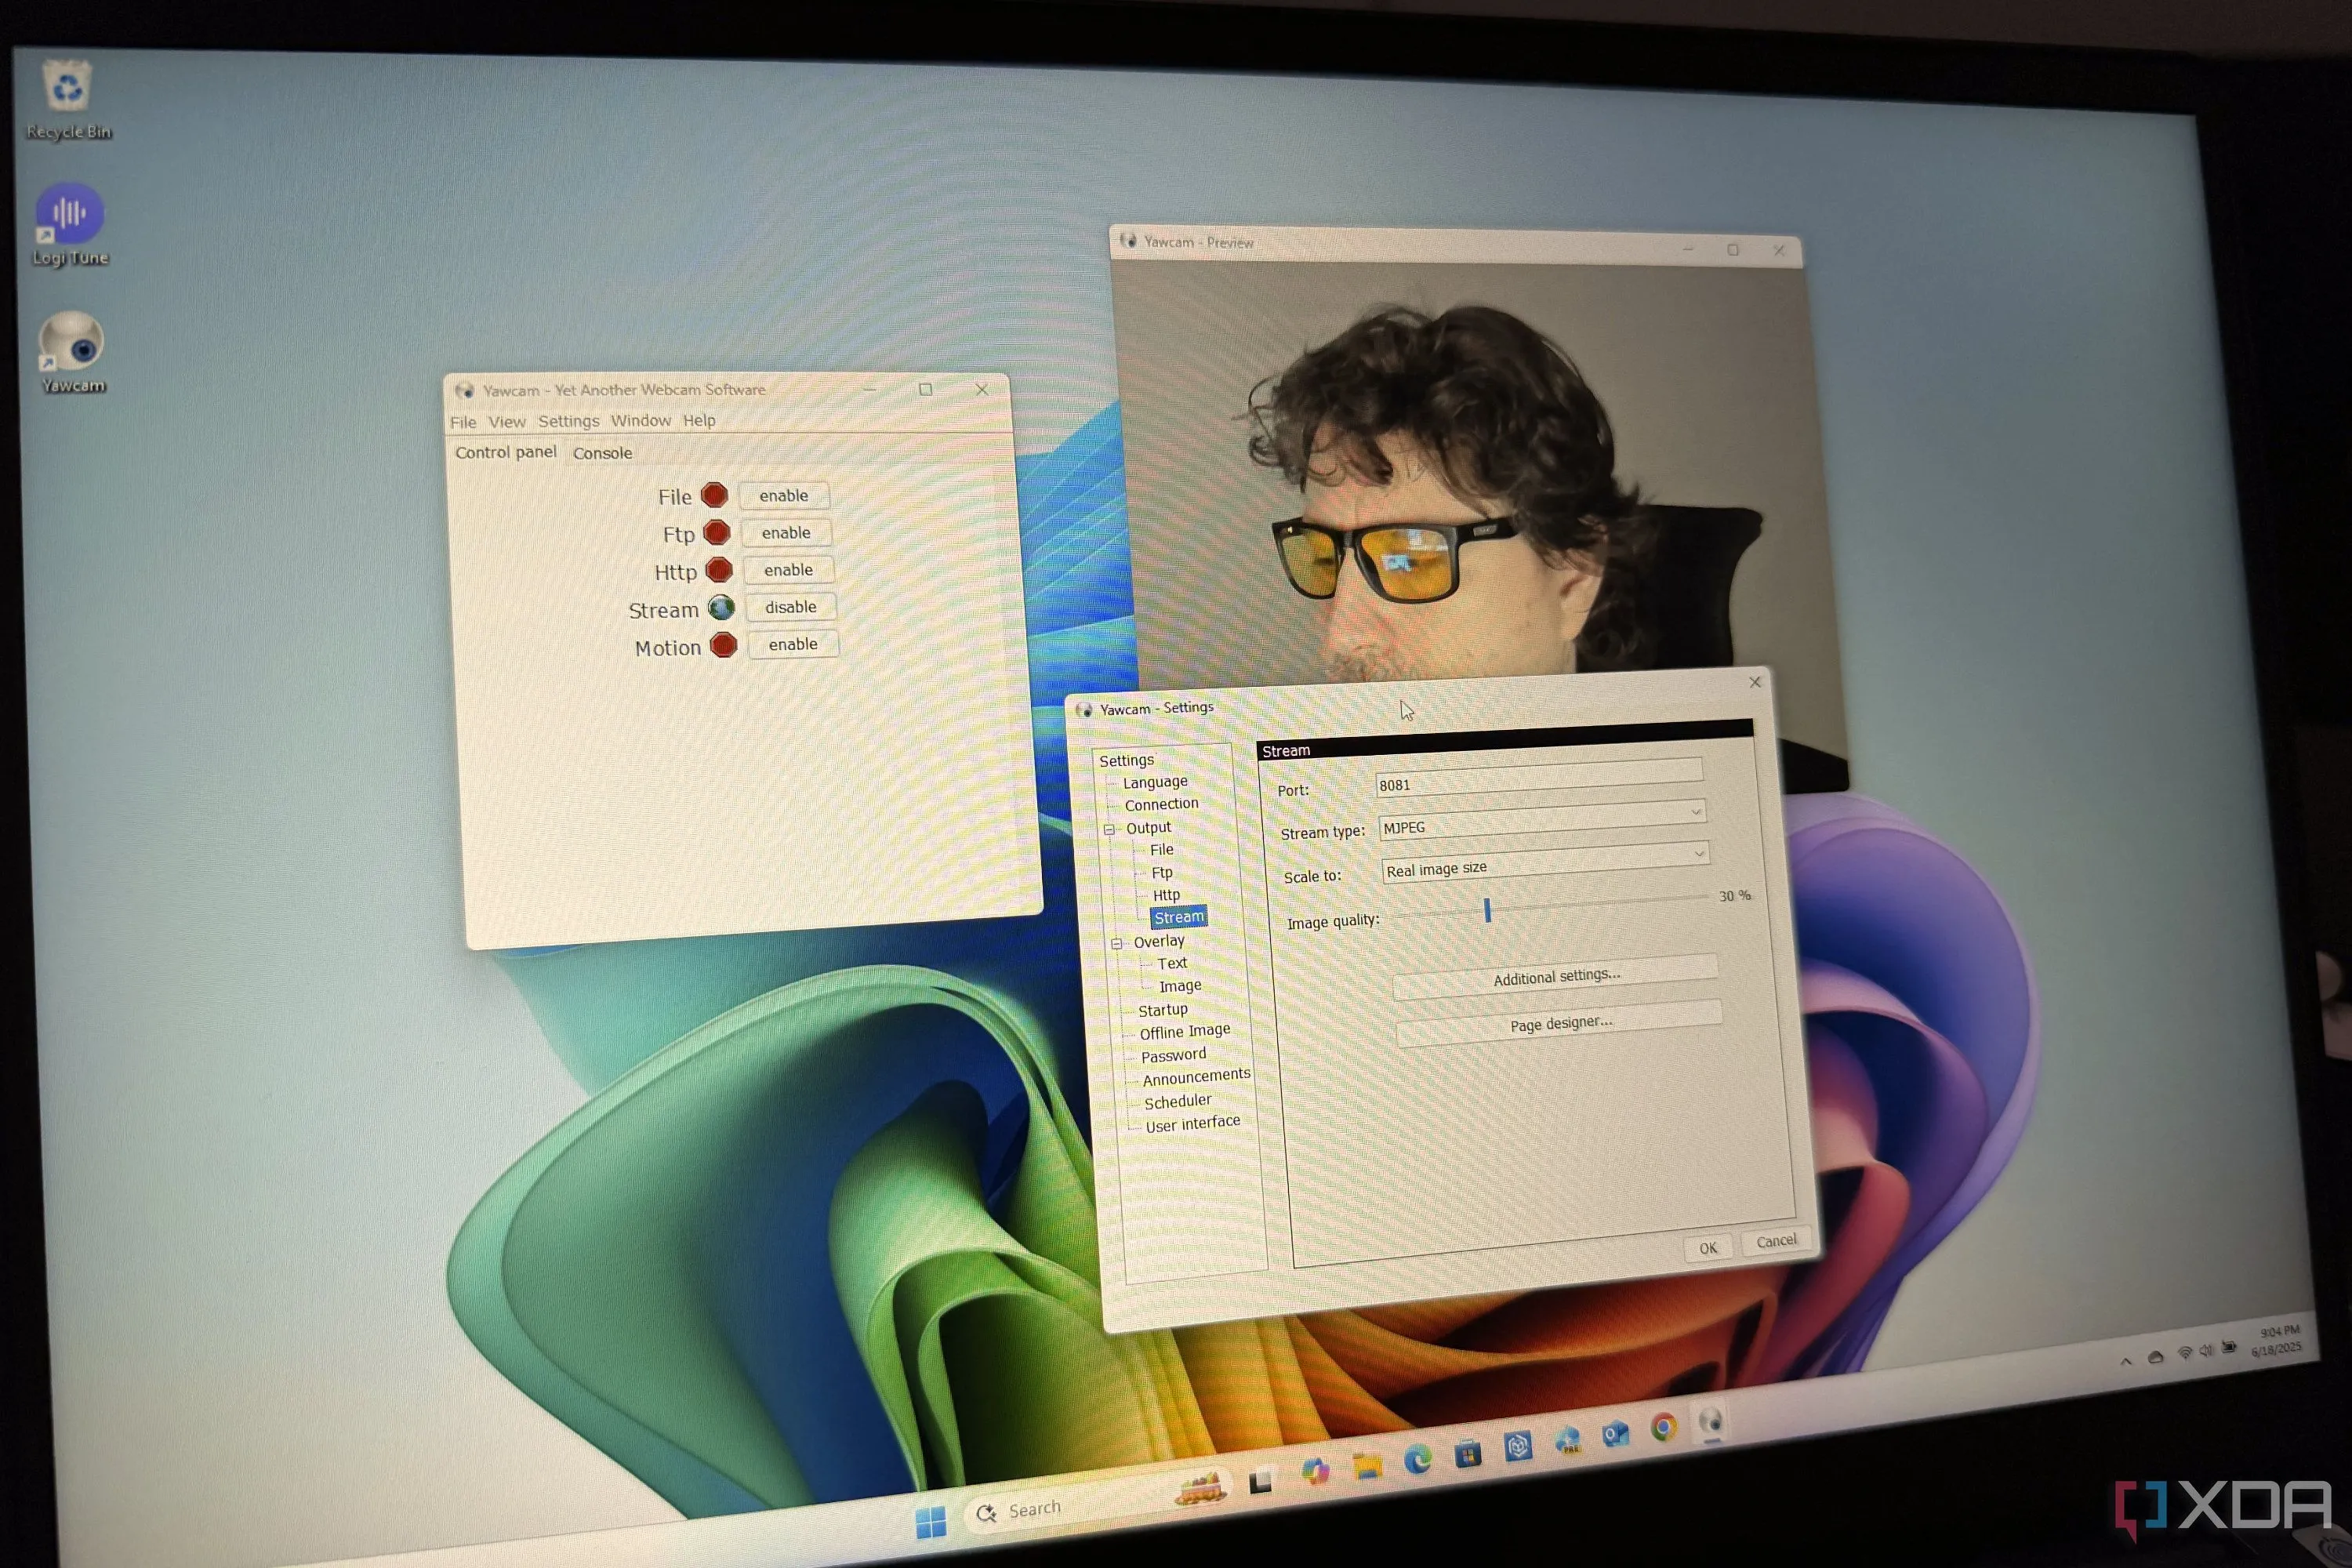Select Offline Image in settings tree
The height and width of the screenshot is (1568, 2352).
[x=1184, y=1032]
